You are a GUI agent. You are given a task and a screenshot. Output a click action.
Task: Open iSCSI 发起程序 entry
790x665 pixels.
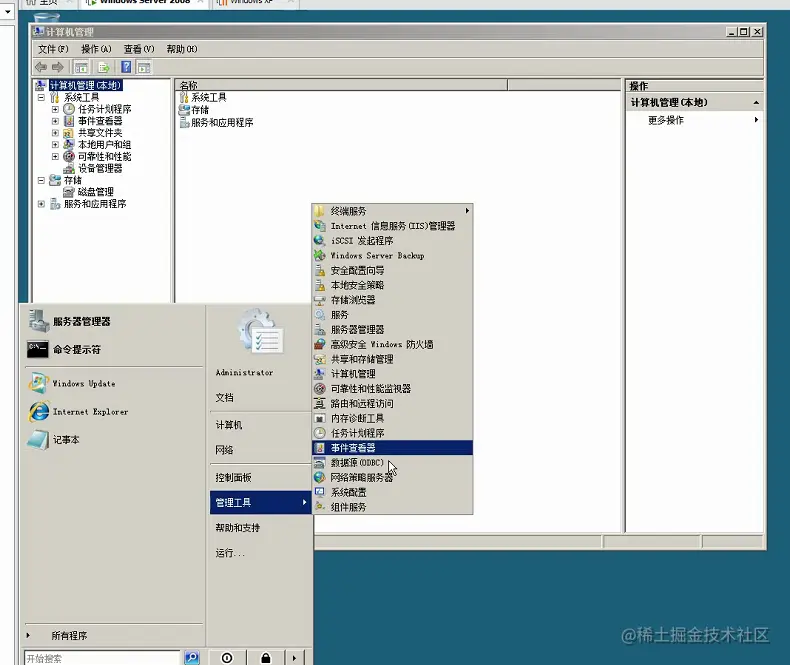coord(392,241)
